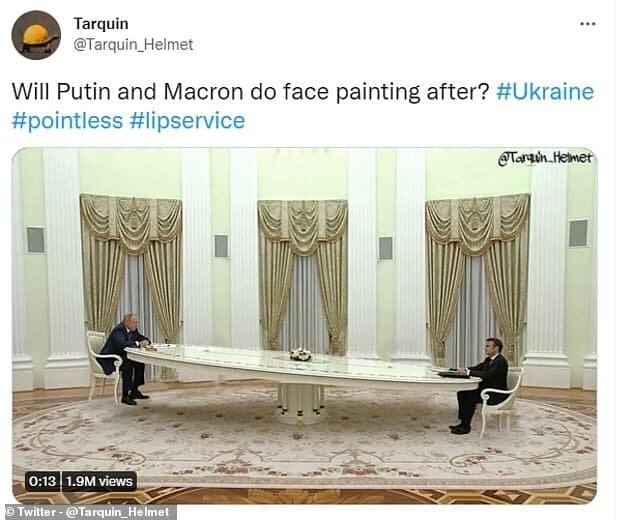Click the tweet text about face painting
This screenshot has height=520, width=634.
[251, 92]
